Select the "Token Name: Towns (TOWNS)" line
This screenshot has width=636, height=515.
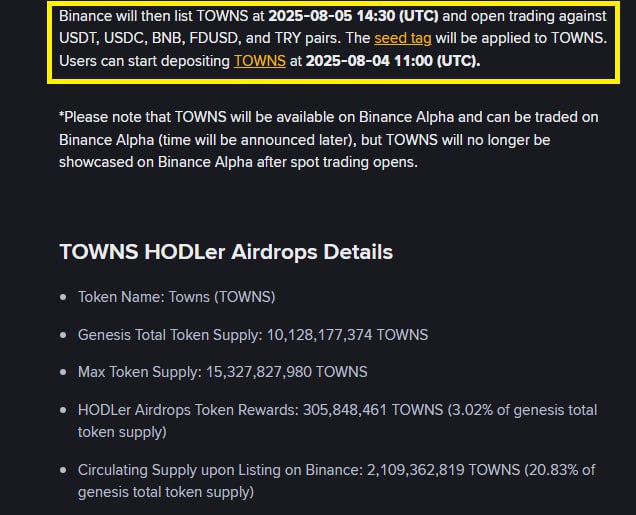point(177,297)
